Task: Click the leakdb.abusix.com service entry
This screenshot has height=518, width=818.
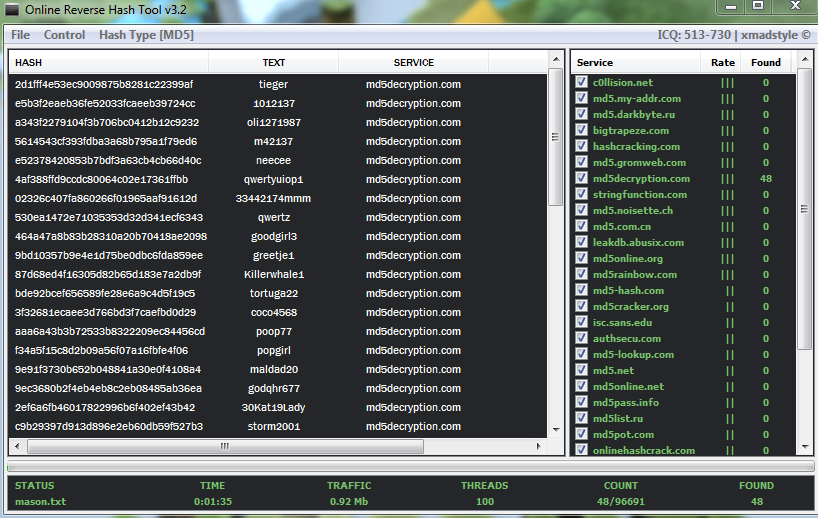Action: point(638,243)
